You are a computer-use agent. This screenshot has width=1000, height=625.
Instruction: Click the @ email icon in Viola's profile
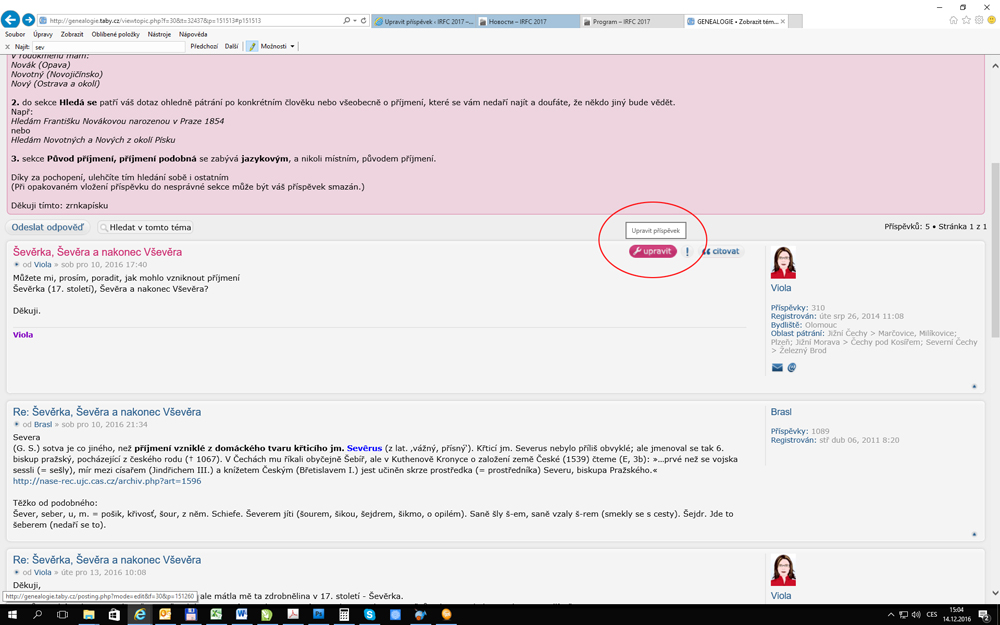click(x=791, y=368)
